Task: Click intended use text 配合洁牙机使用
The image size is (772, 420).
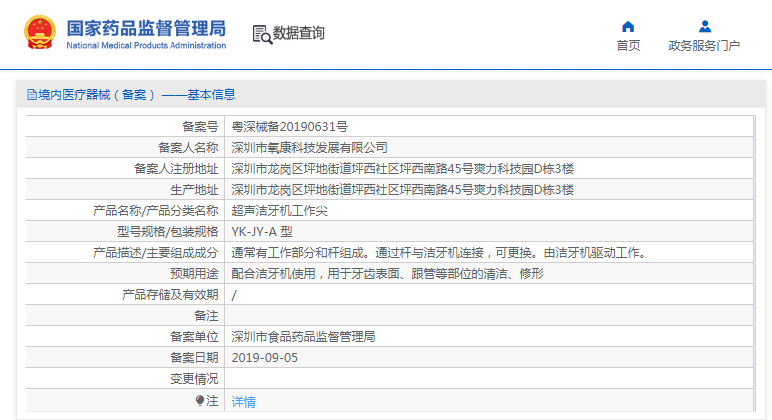Action: [x=387, y=274]
